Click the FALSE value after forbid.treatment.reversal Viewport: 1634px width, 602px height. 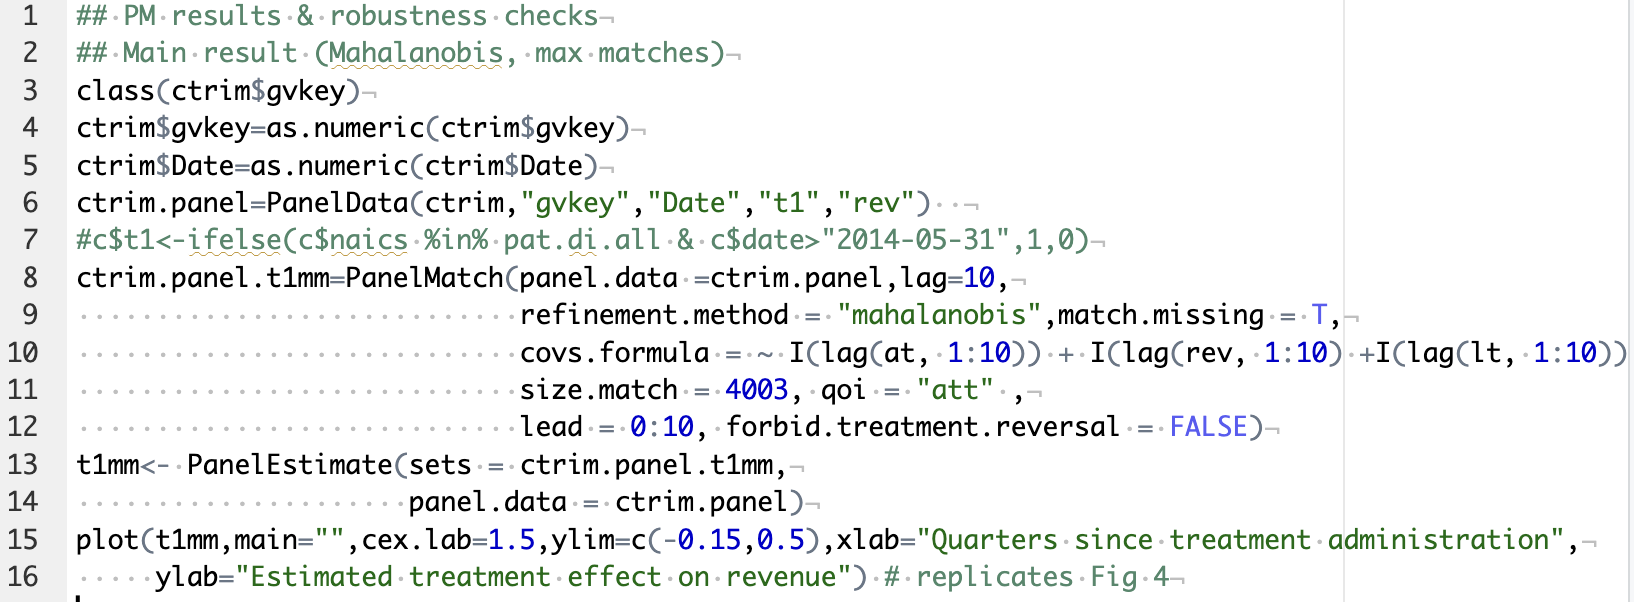tap(1208, 427)
